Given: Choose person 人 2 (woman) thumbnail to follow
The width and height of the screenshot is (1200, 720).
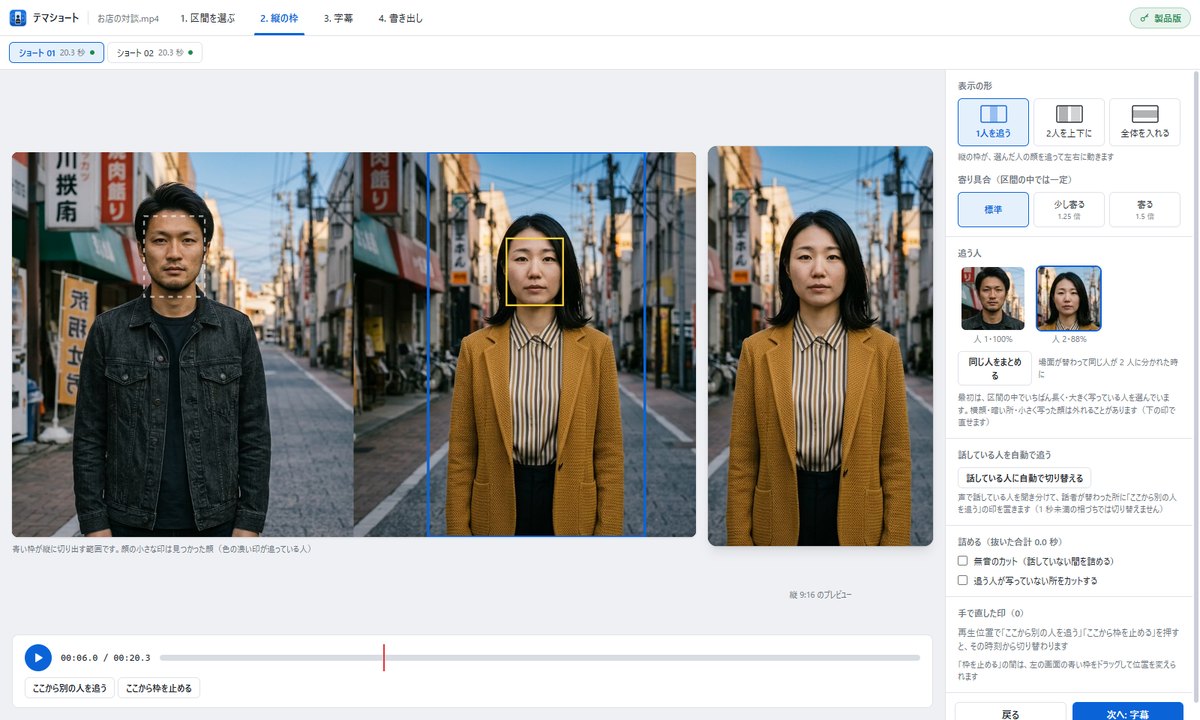Looking at the screenshot, I should pyautogui.click(x=1069, y=298).
